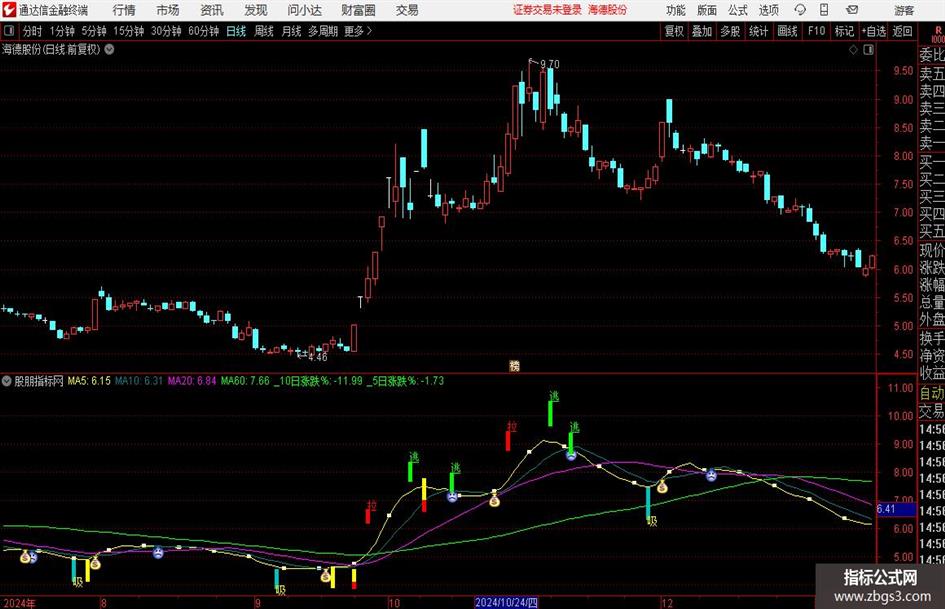Click the 通达信 red logo icon
Image resolution: width=945 pixels, height=609 pixels.
[x=9, y=10]
